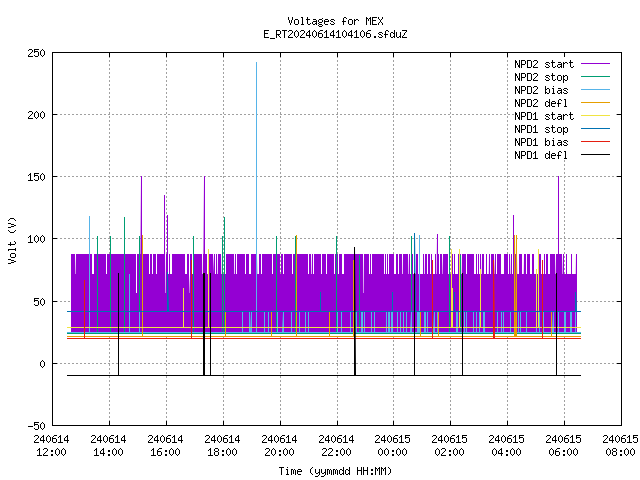Viewport: 640px width, 480px height.
Task: Click the purple NPD2 start legend line
Action: 595,64
